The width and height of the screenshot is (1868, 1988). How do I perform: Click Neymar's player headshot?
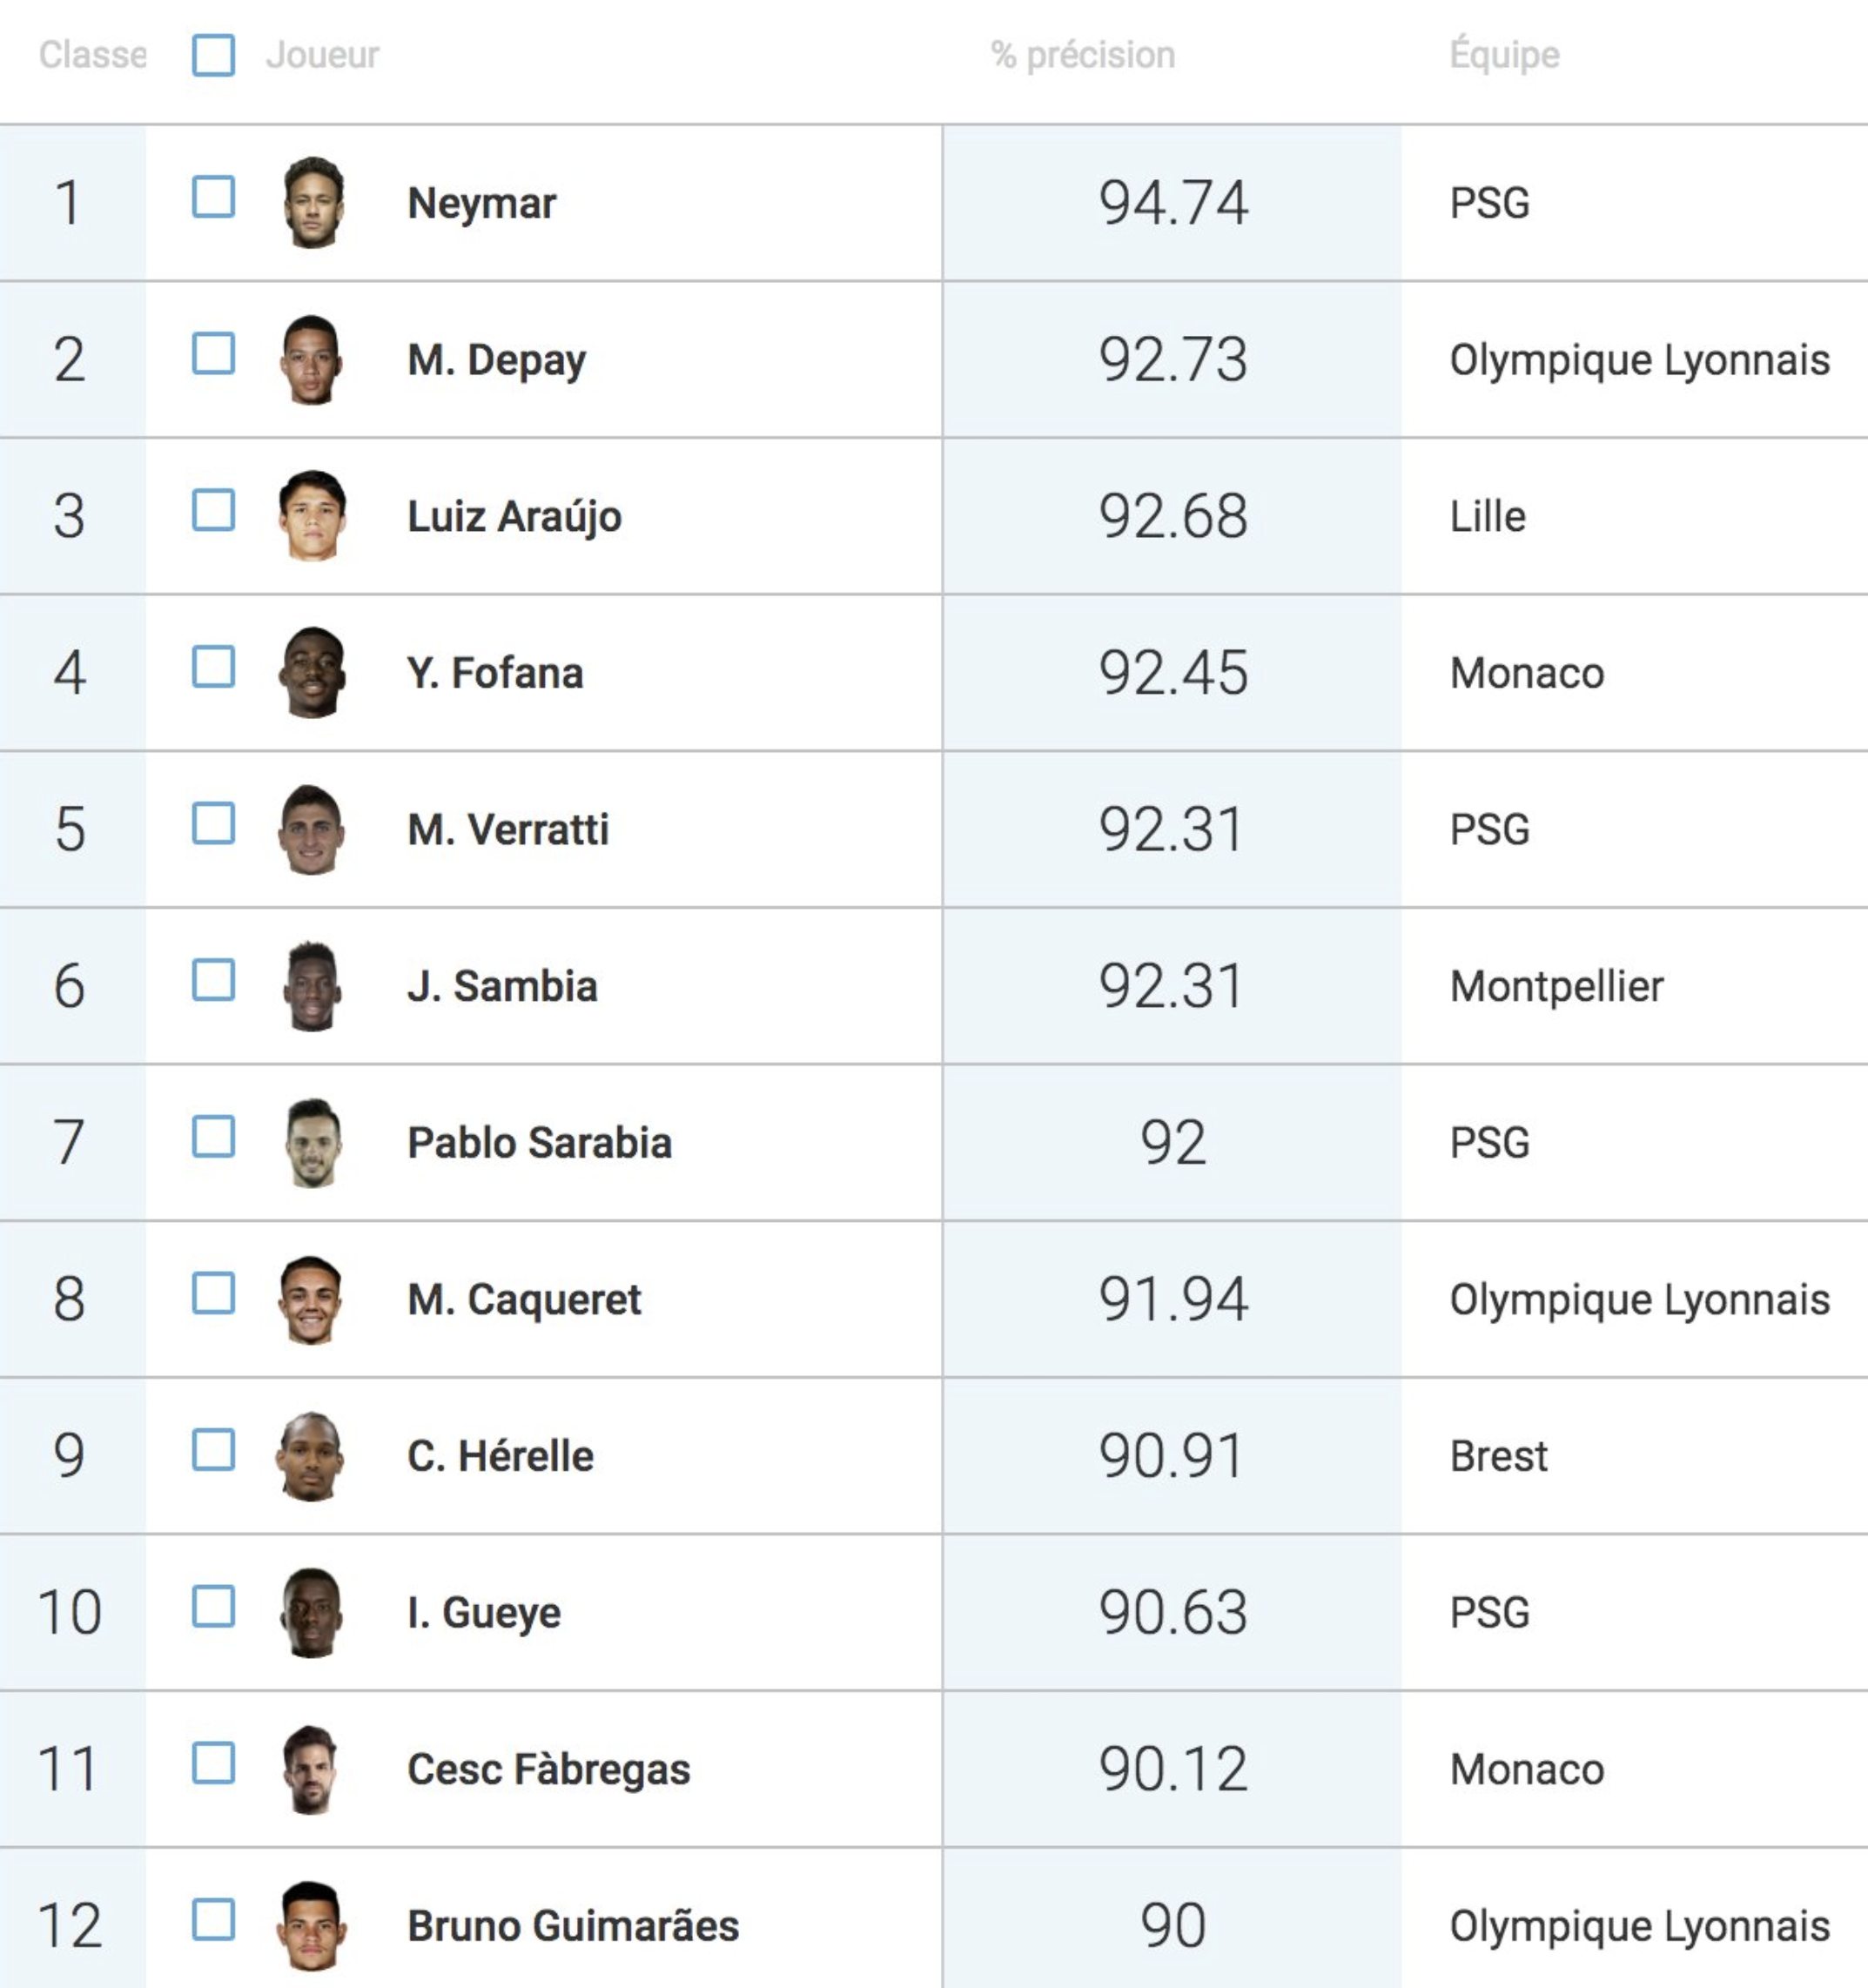[x=313, y=202]
